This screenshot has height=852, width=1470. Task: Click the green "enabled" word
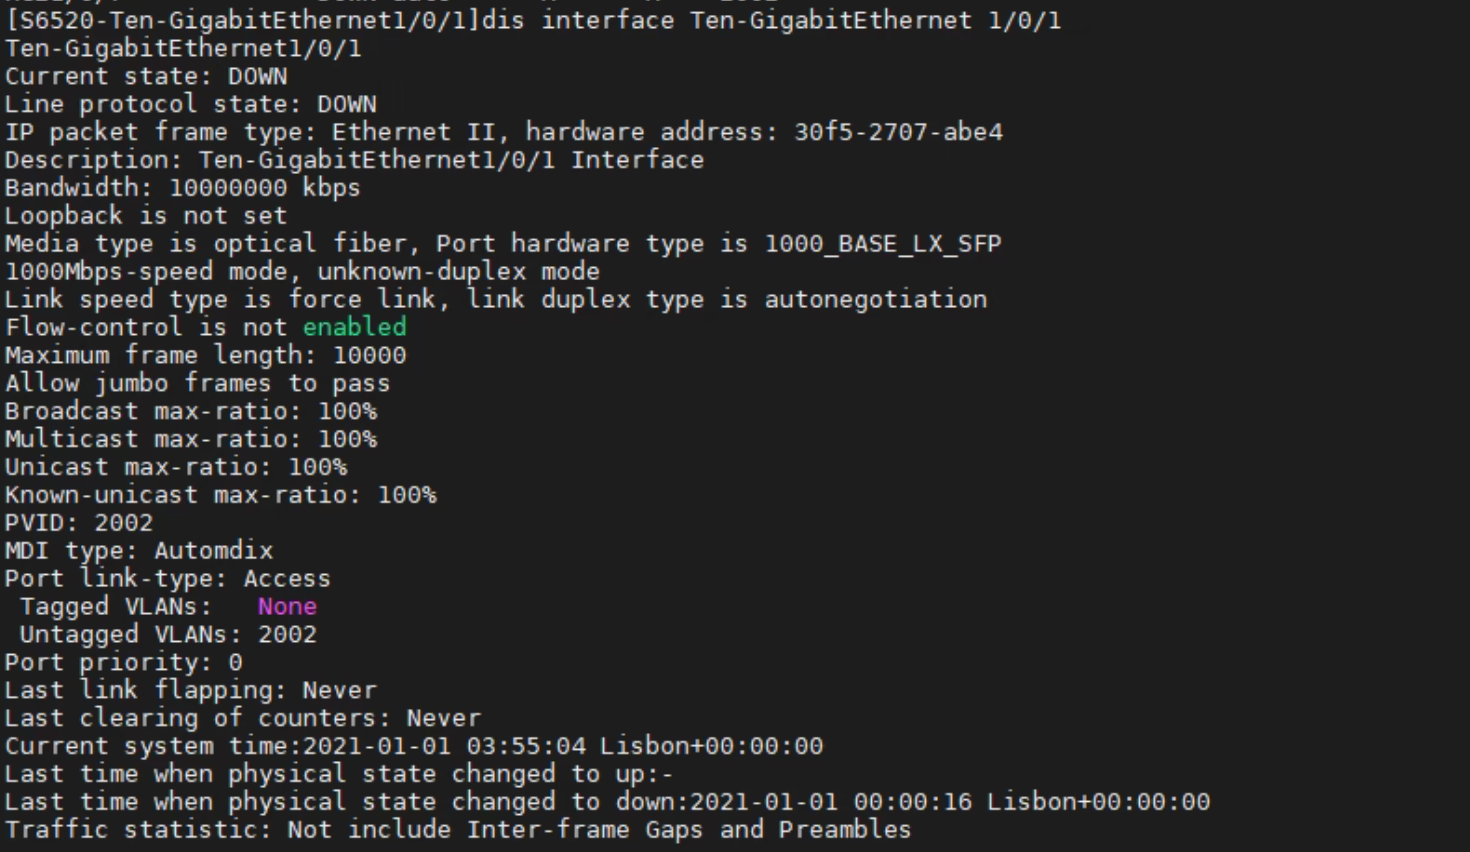click(x=354, y=327)
